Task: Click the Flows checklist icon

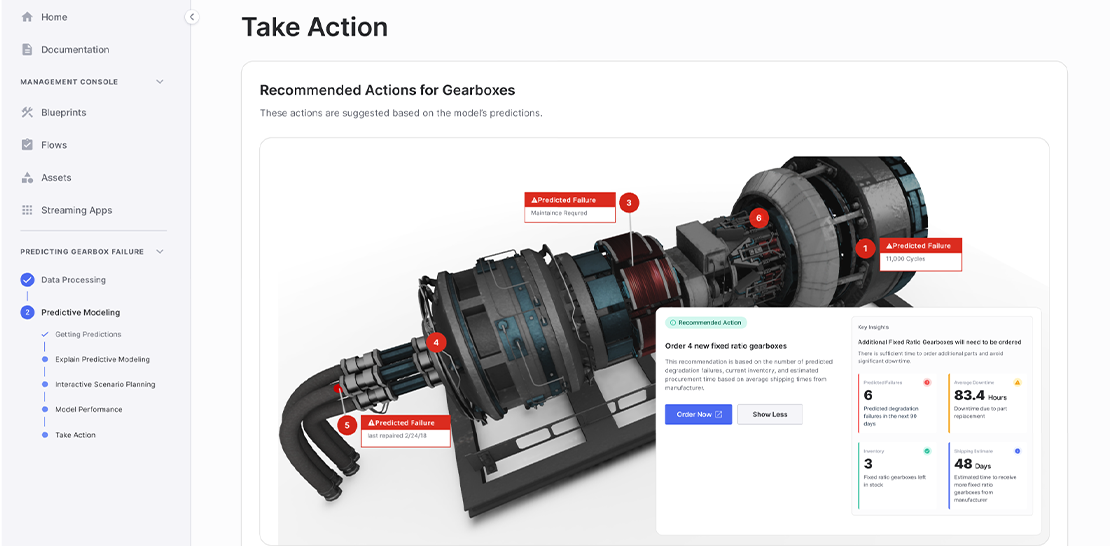Action: 27,144
